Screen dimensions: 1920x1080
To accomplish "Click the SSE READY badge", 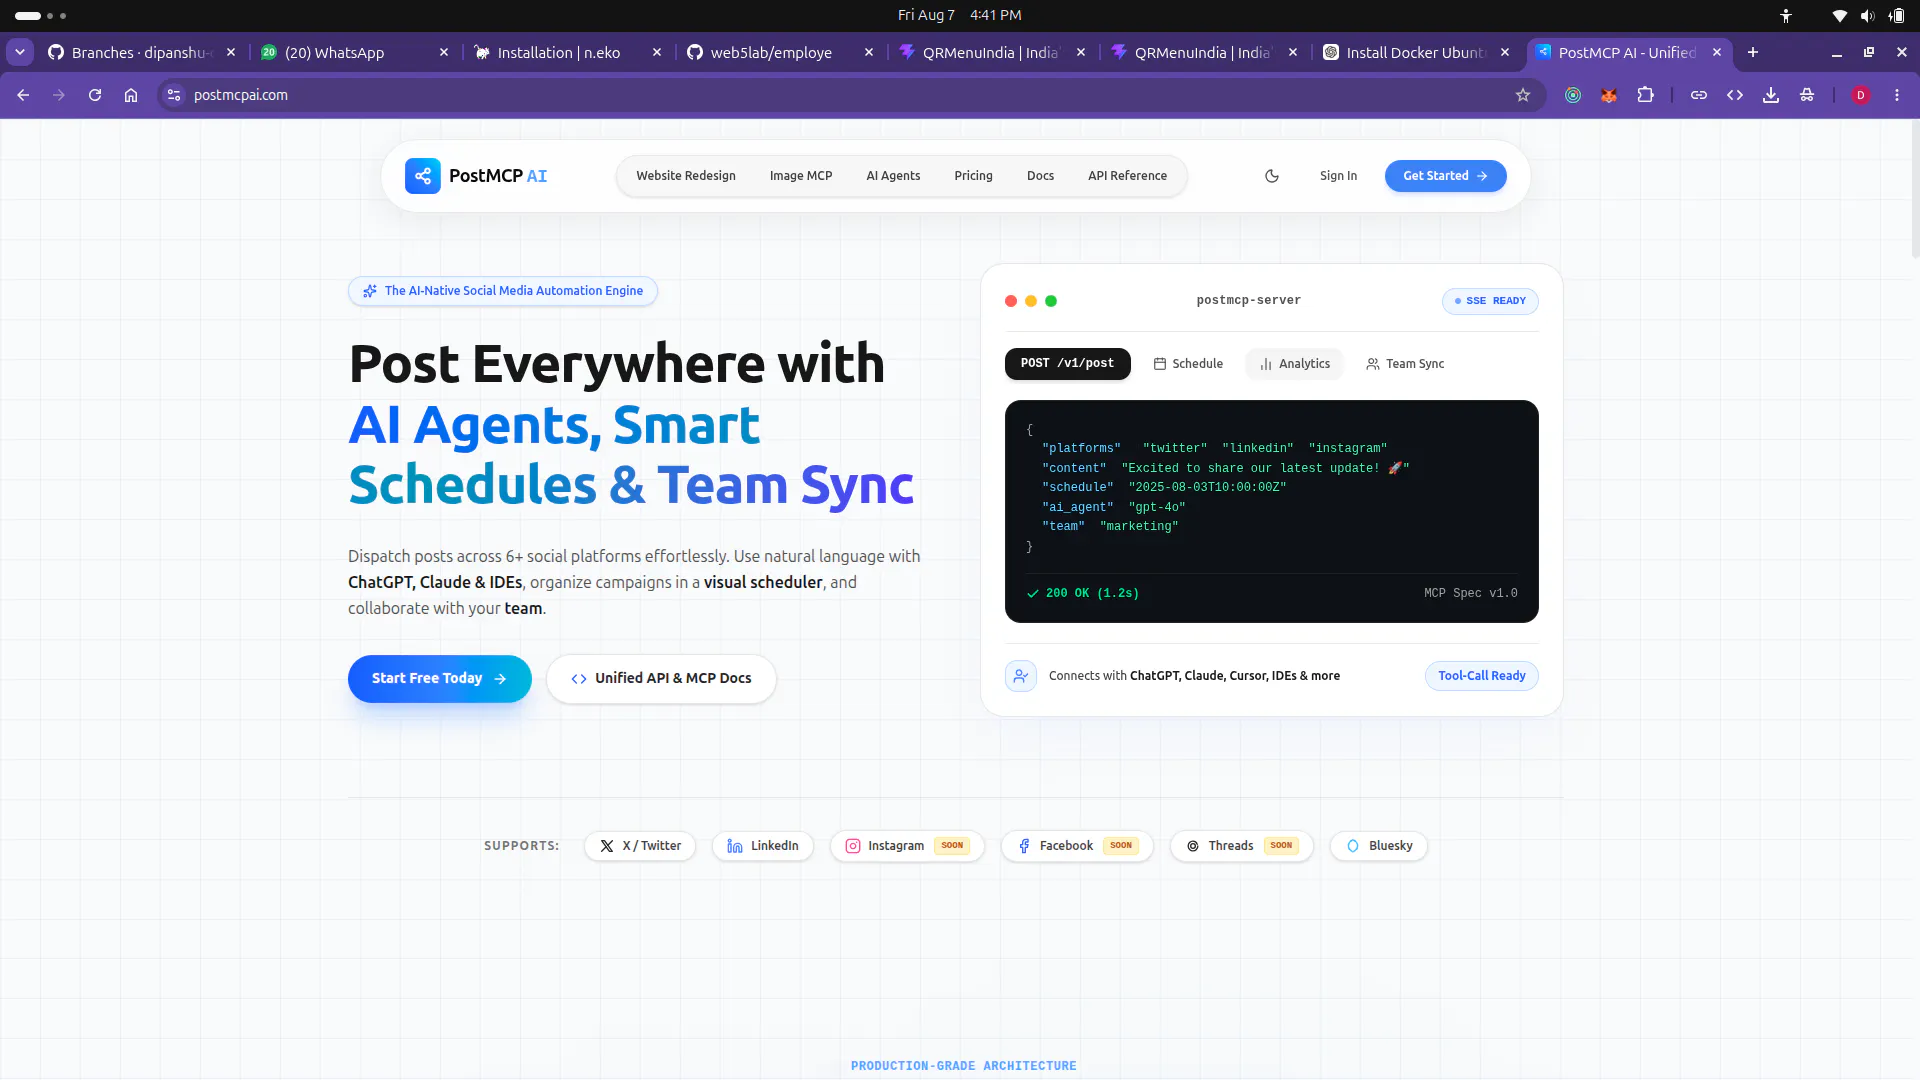I will (x=1490, y=301).
